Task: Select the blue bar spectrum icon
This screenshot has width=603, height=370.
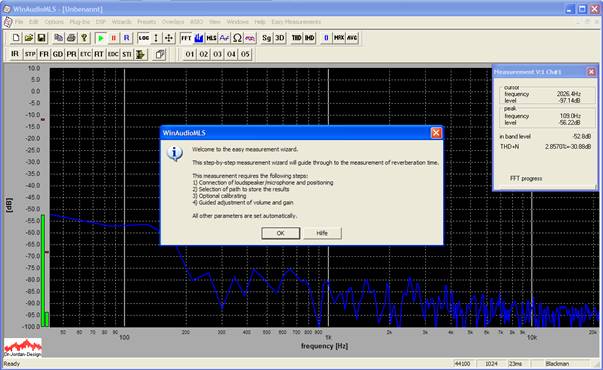Action: (x=199, y=38)
